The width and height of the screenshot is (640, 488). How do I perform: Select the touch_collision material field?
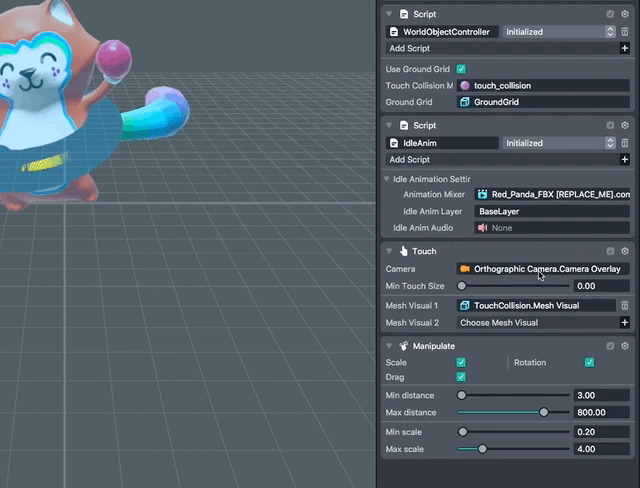coord(543,86)
